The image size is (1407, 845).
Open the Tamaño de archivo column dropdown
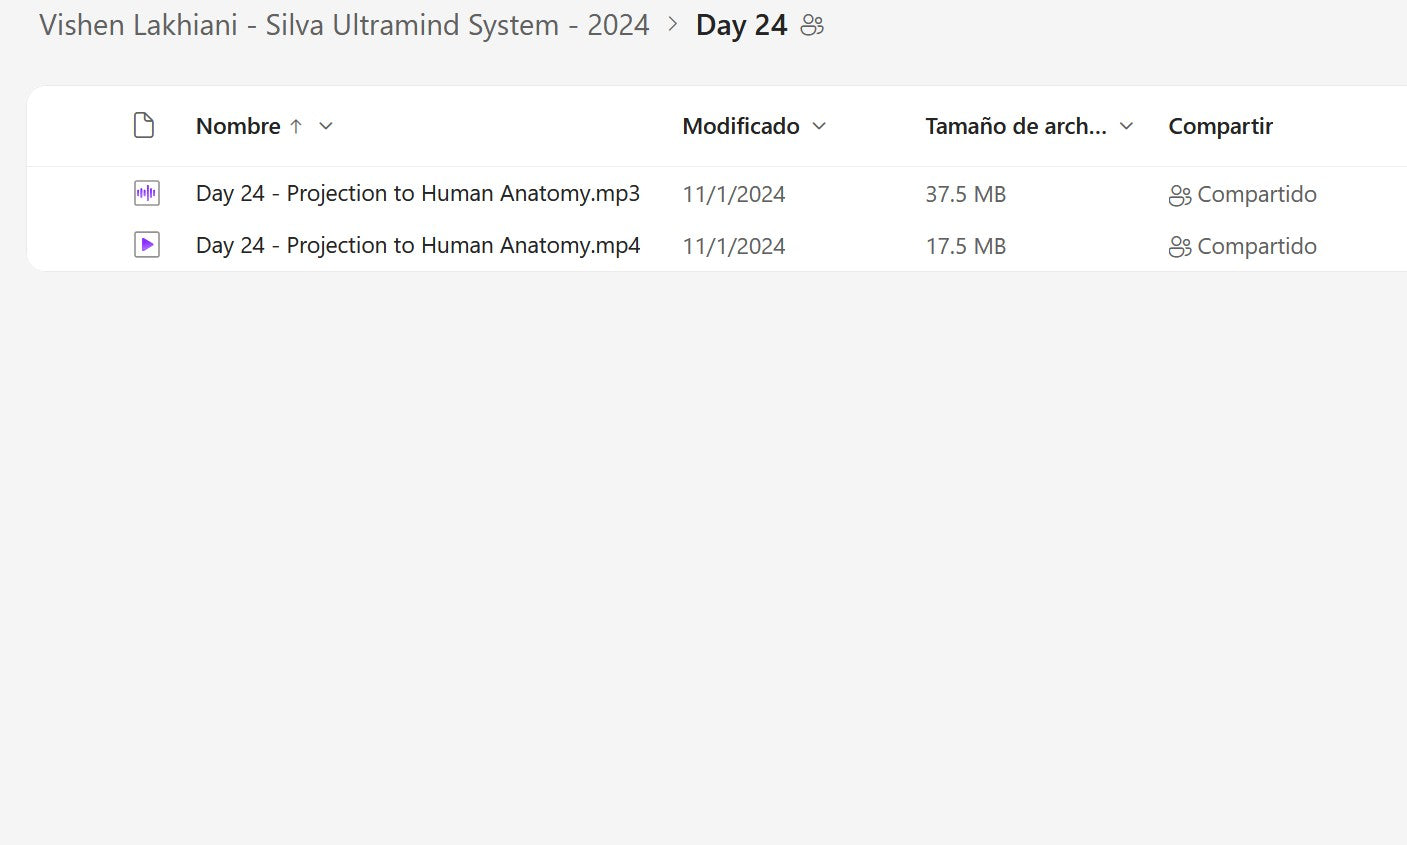[1127, 126]
